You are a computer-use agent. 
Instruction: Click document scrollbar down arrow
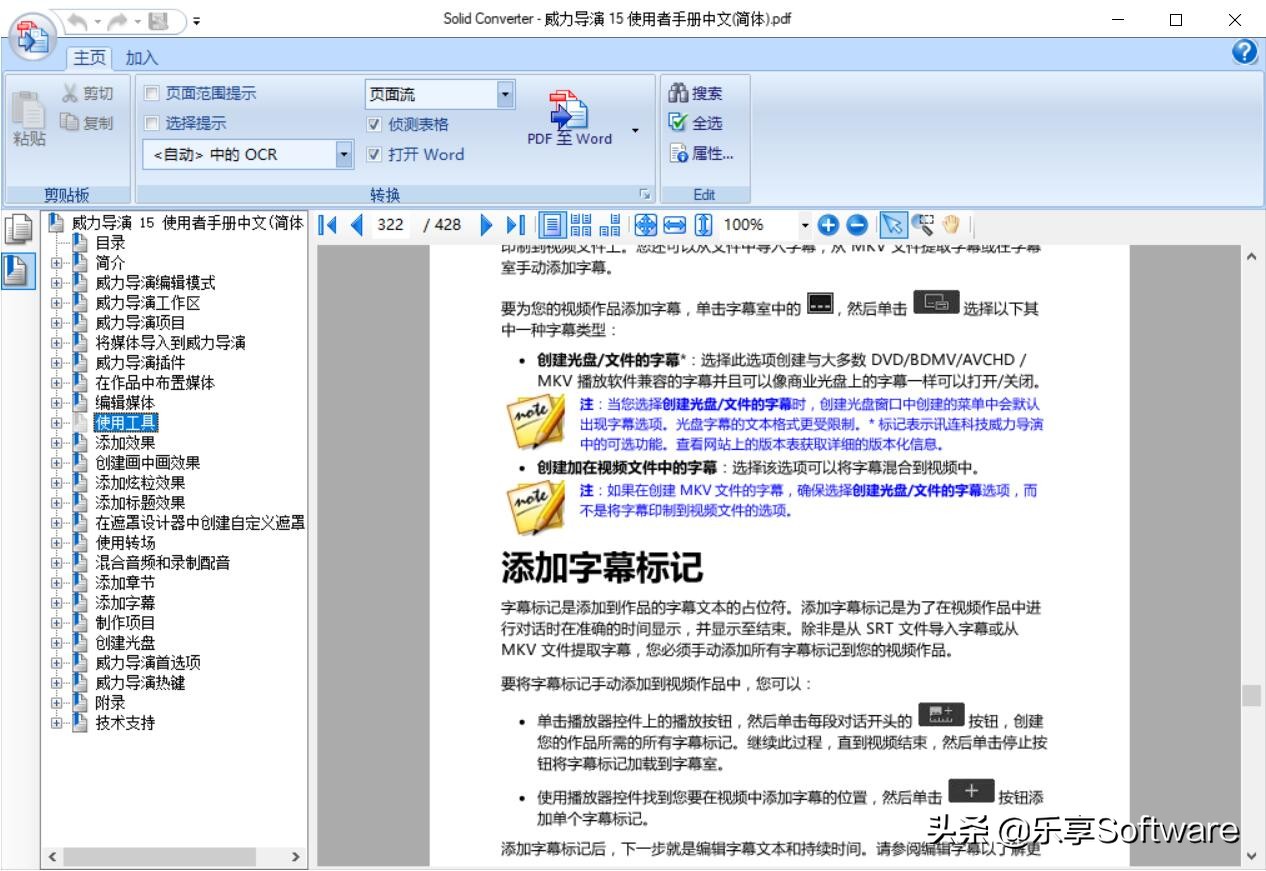(x=1251, y=856)
